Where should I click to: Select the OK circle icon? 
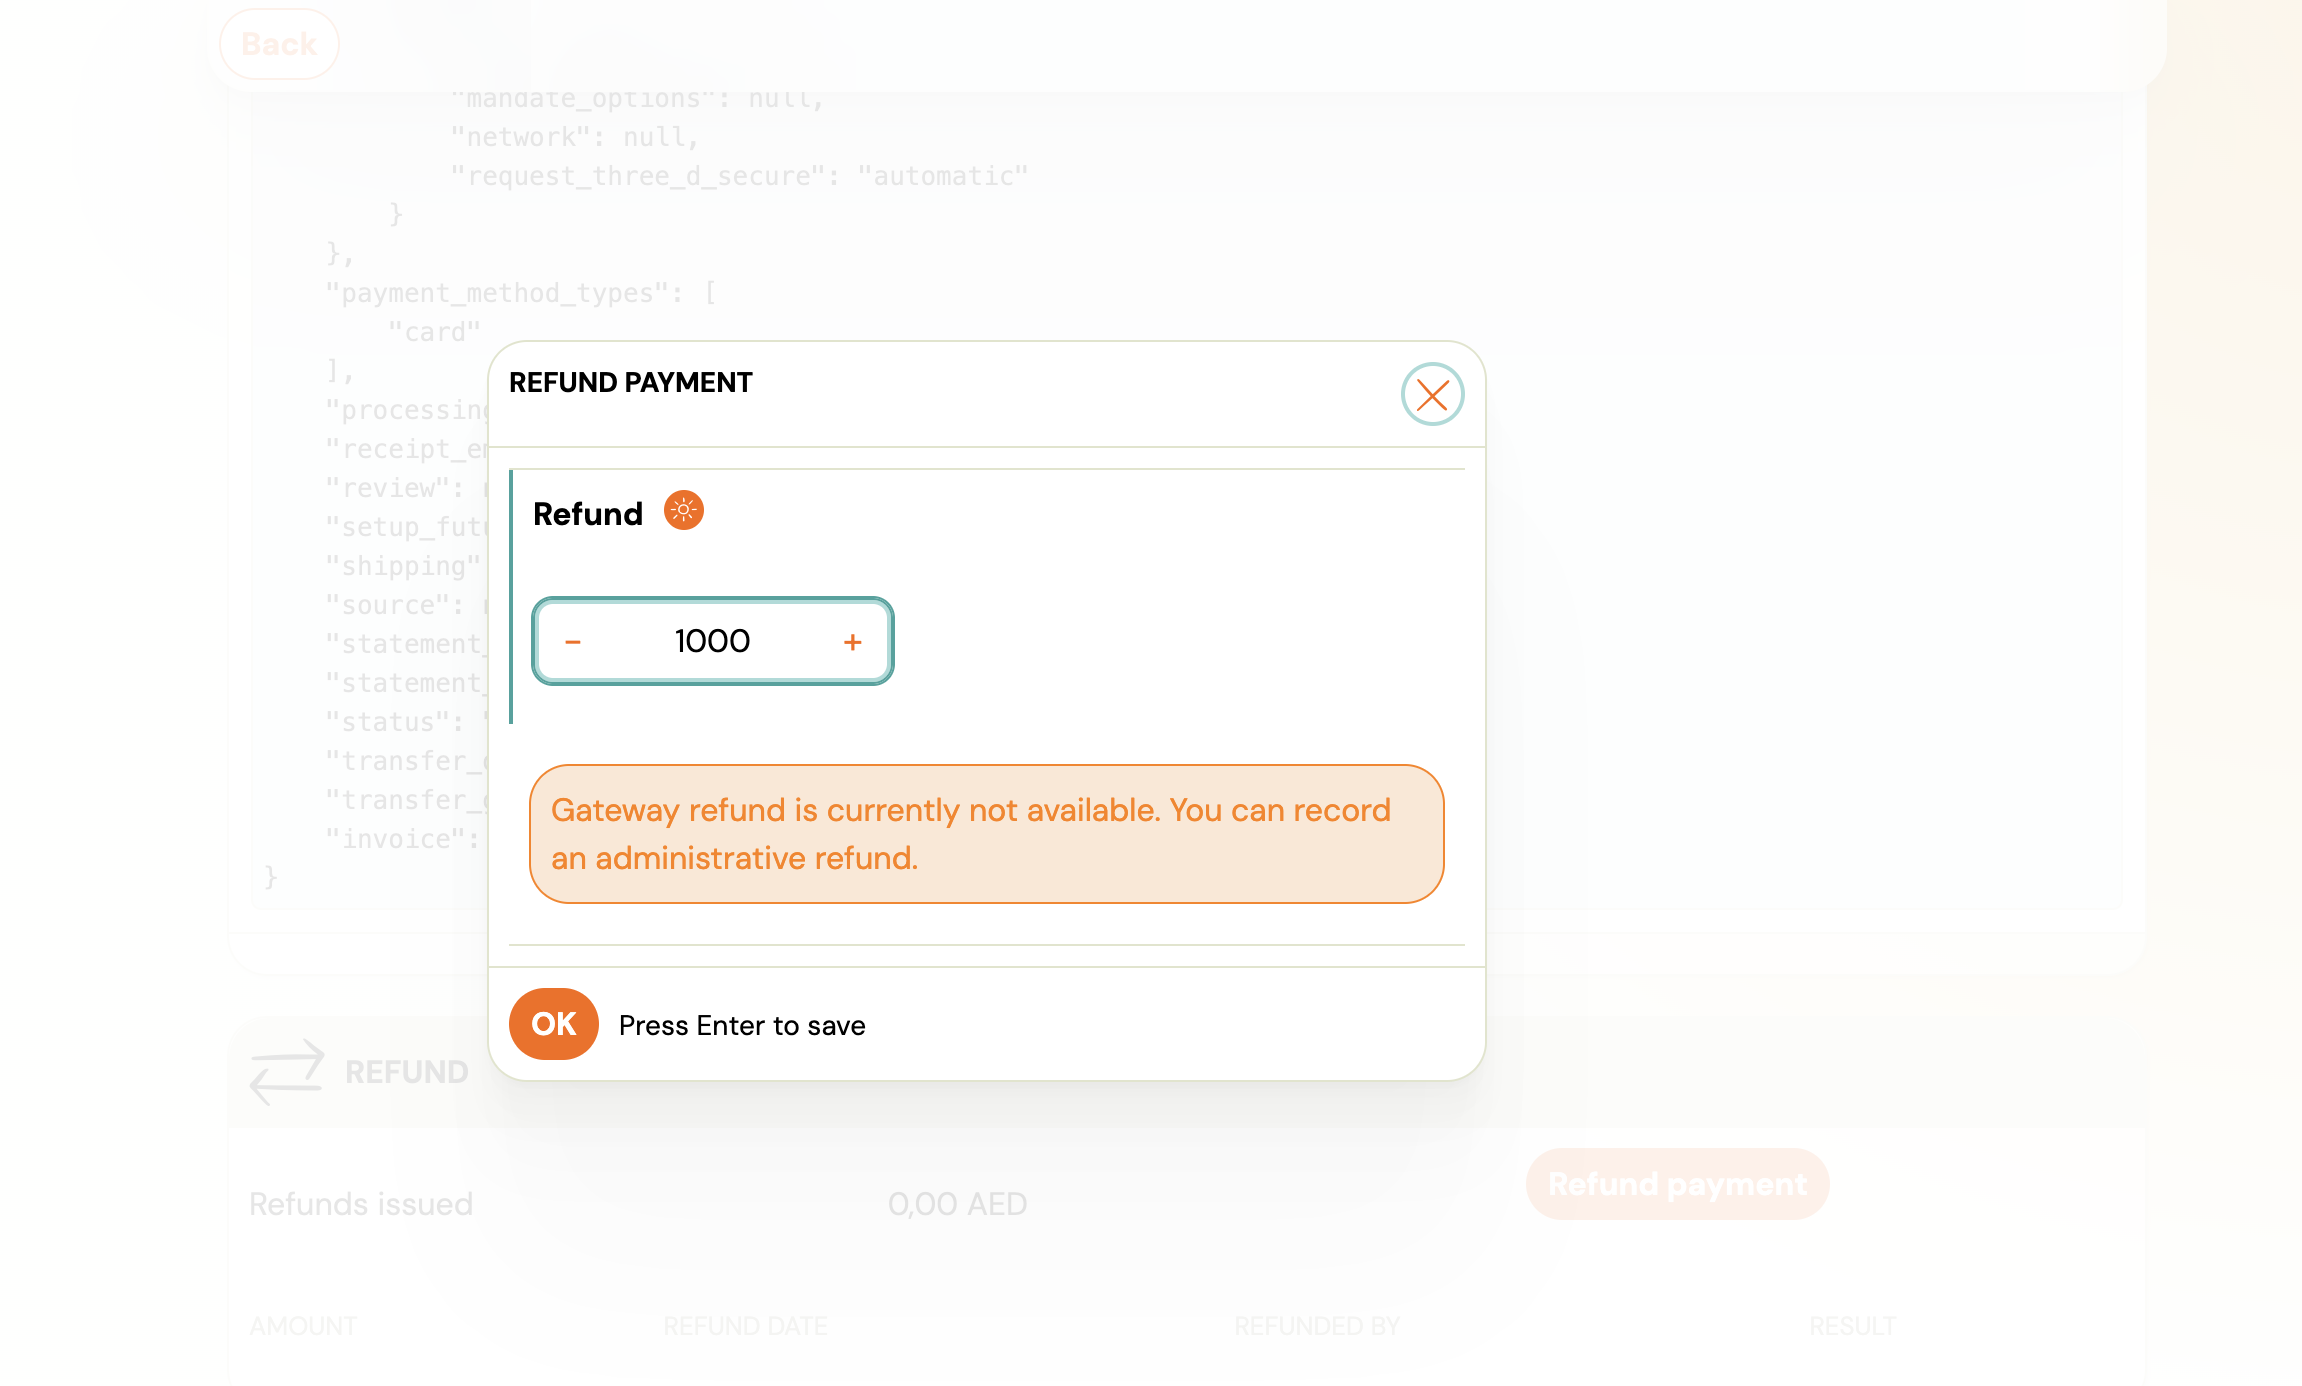coord(553,1024)
